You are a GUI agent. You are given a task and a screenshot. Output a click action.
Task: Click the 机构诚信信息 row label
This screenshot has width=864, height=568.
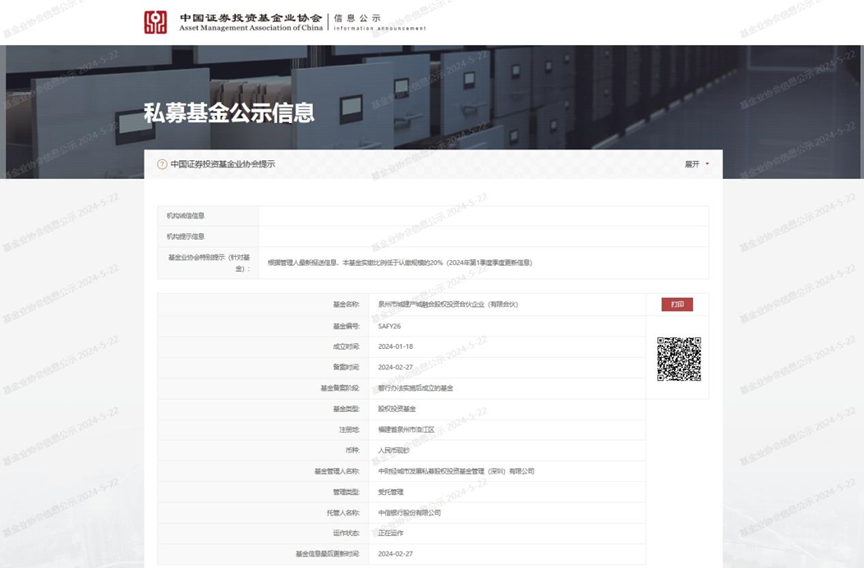(185, 216)
